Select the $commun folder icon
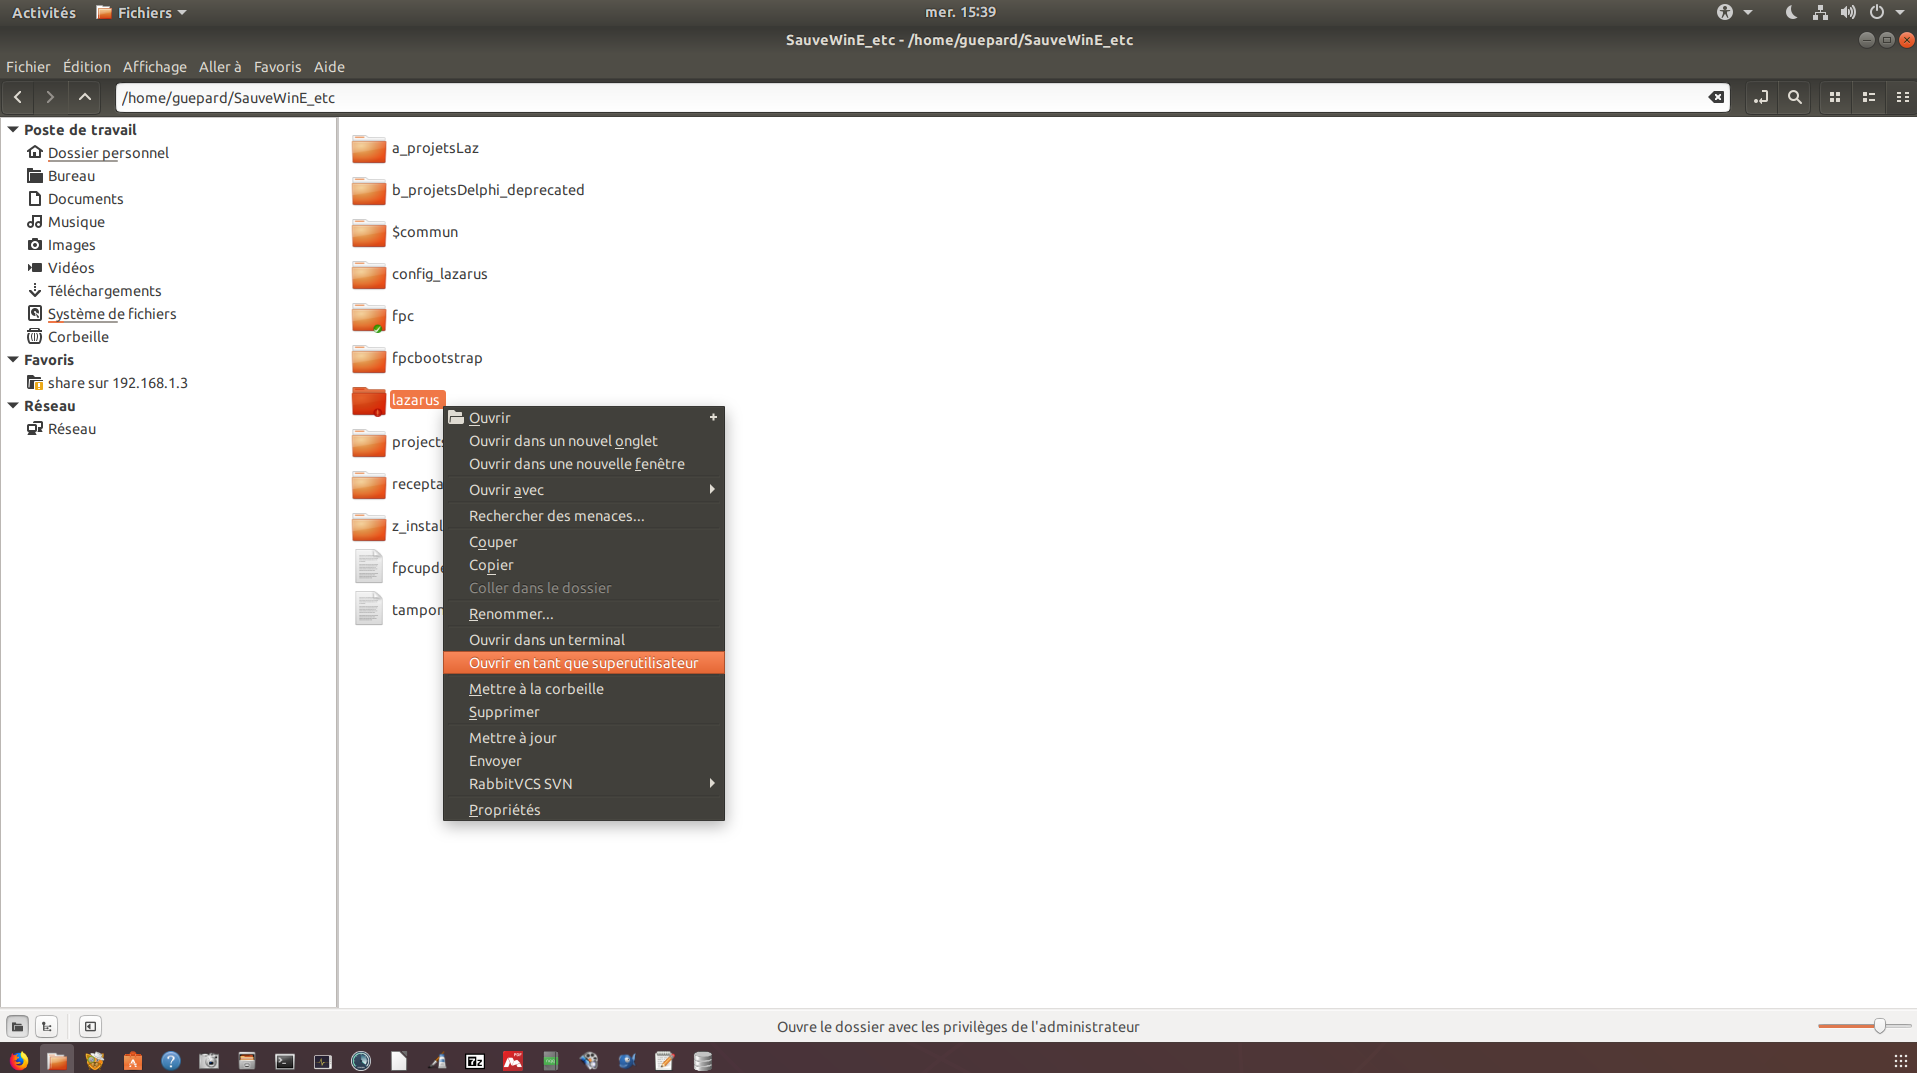1917x1073 pixels. (368, 233)
